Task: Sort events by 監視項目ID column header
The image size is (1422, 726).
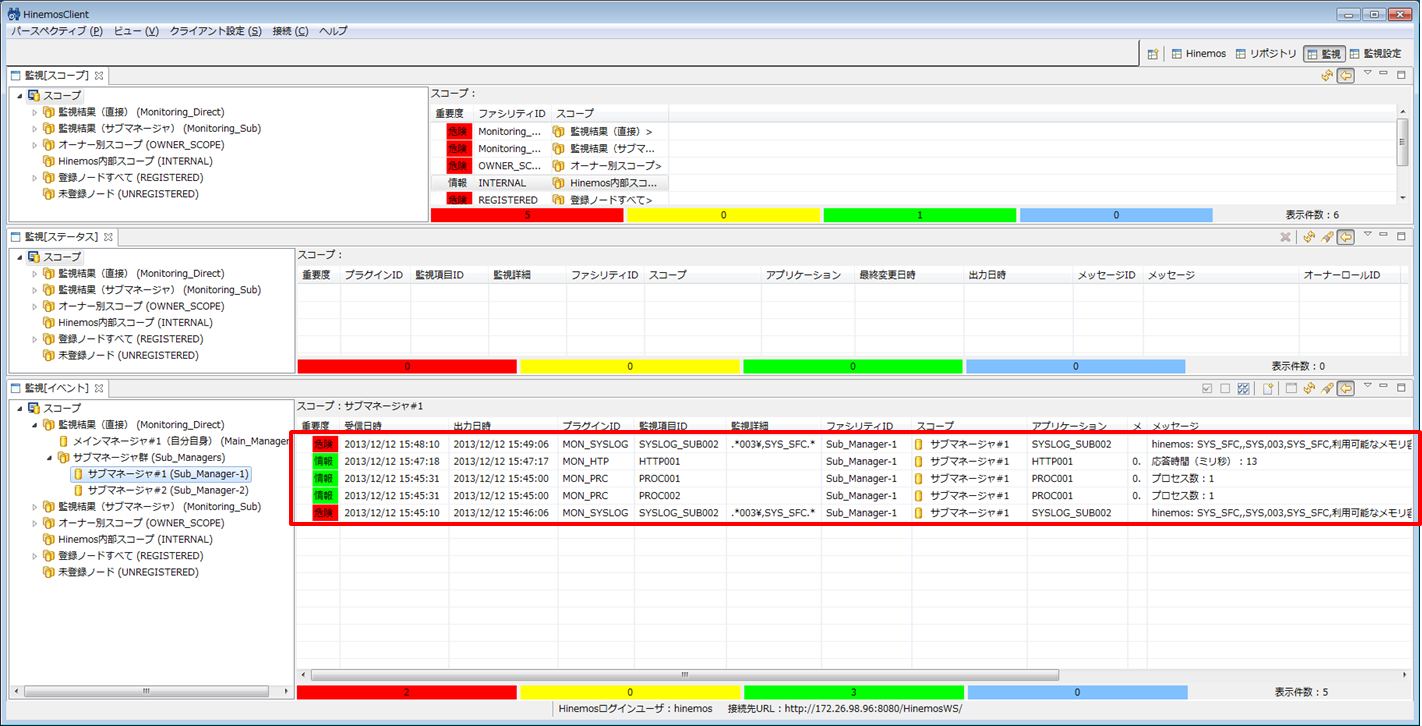Action: pos(680,426)
